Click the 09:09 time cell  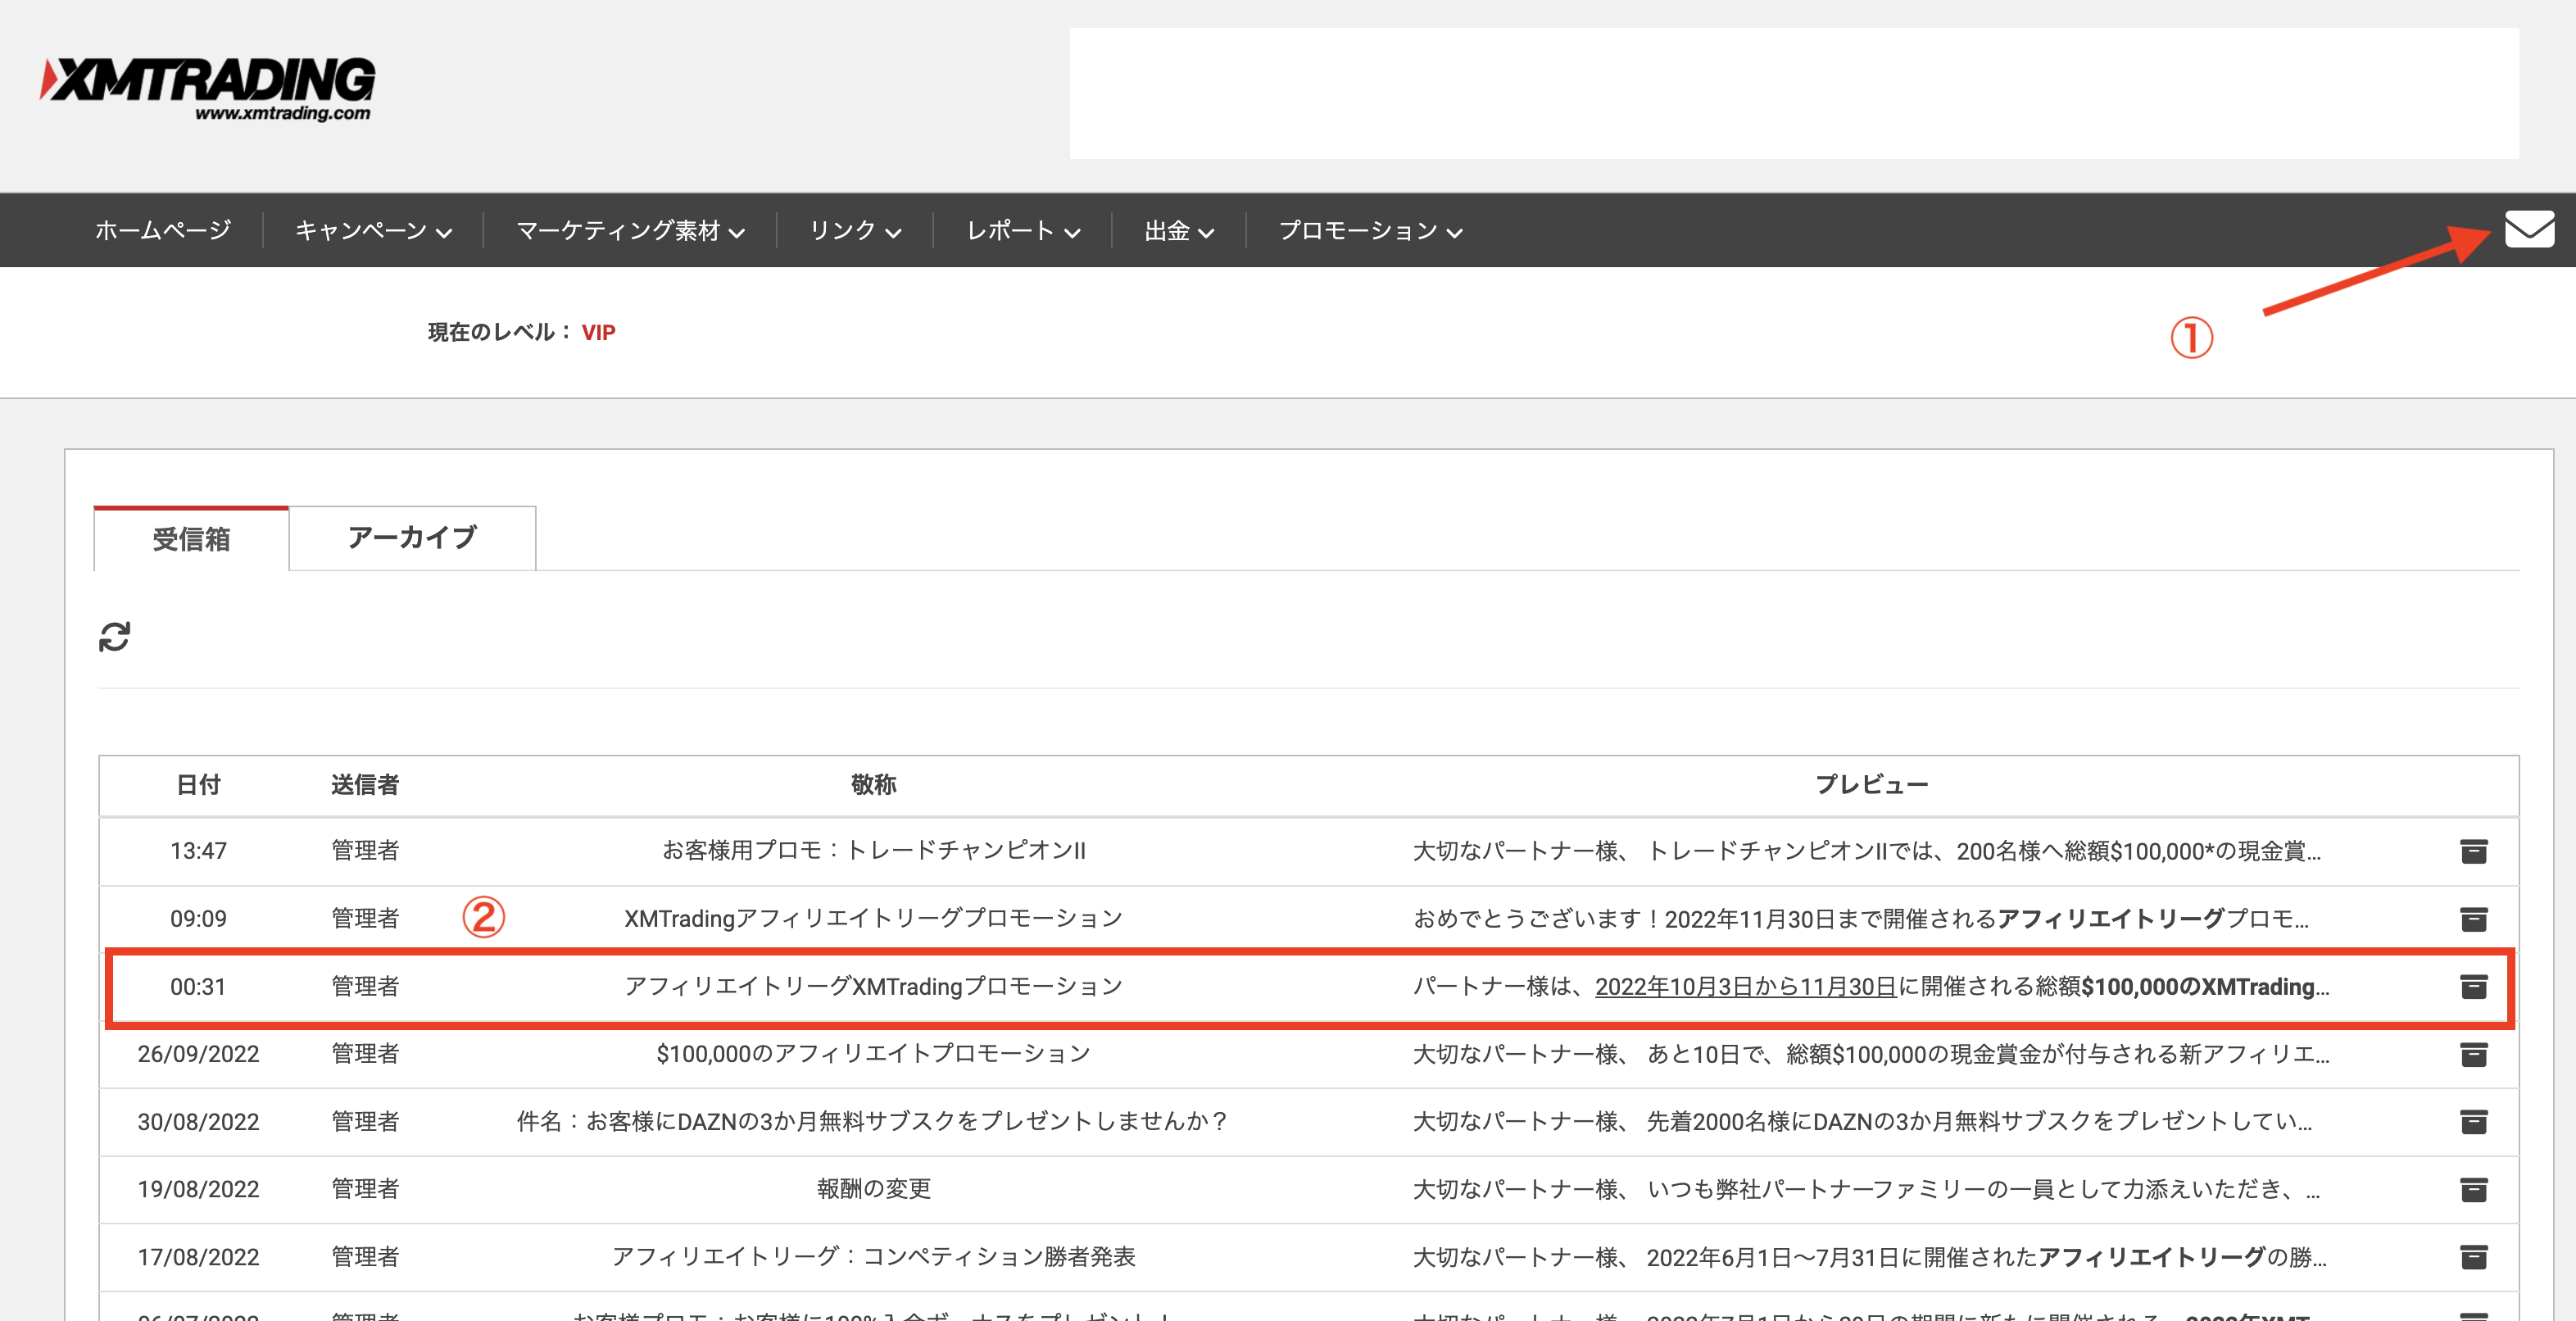(x=198, y=919)
